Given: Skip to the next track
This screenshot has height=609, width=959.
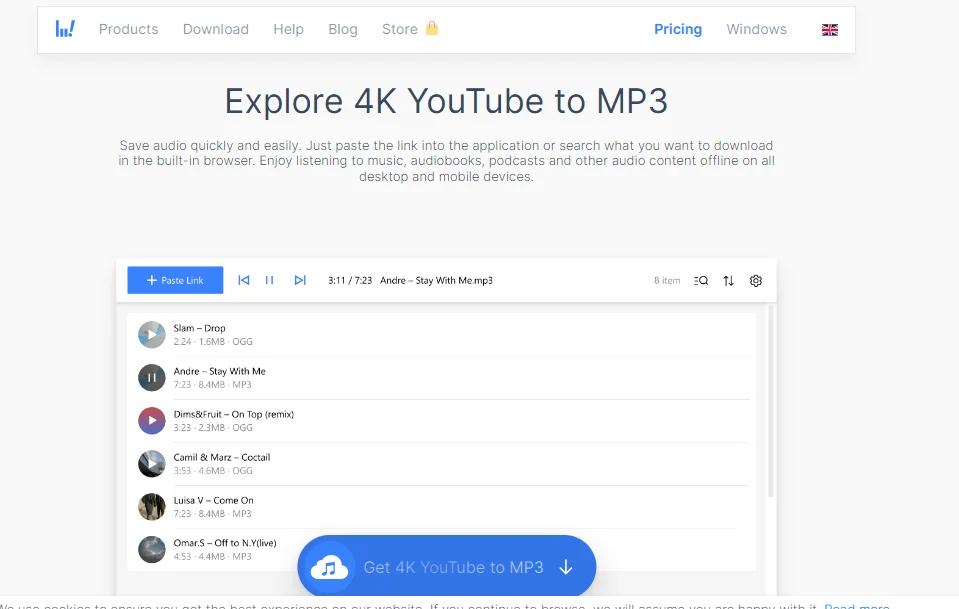Looking at the screenshot, I should [x=300, y=280].
